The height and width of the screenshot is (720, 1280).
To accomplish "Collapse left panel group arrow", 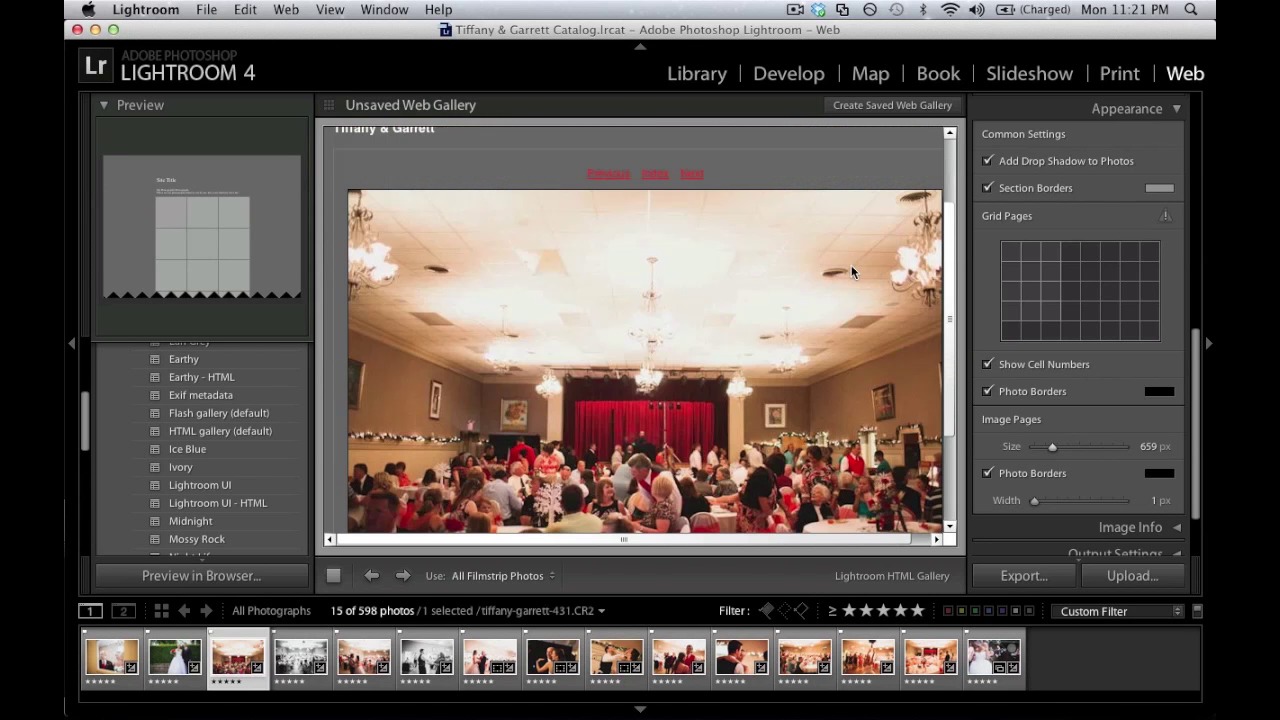I will tap(71, 343).
